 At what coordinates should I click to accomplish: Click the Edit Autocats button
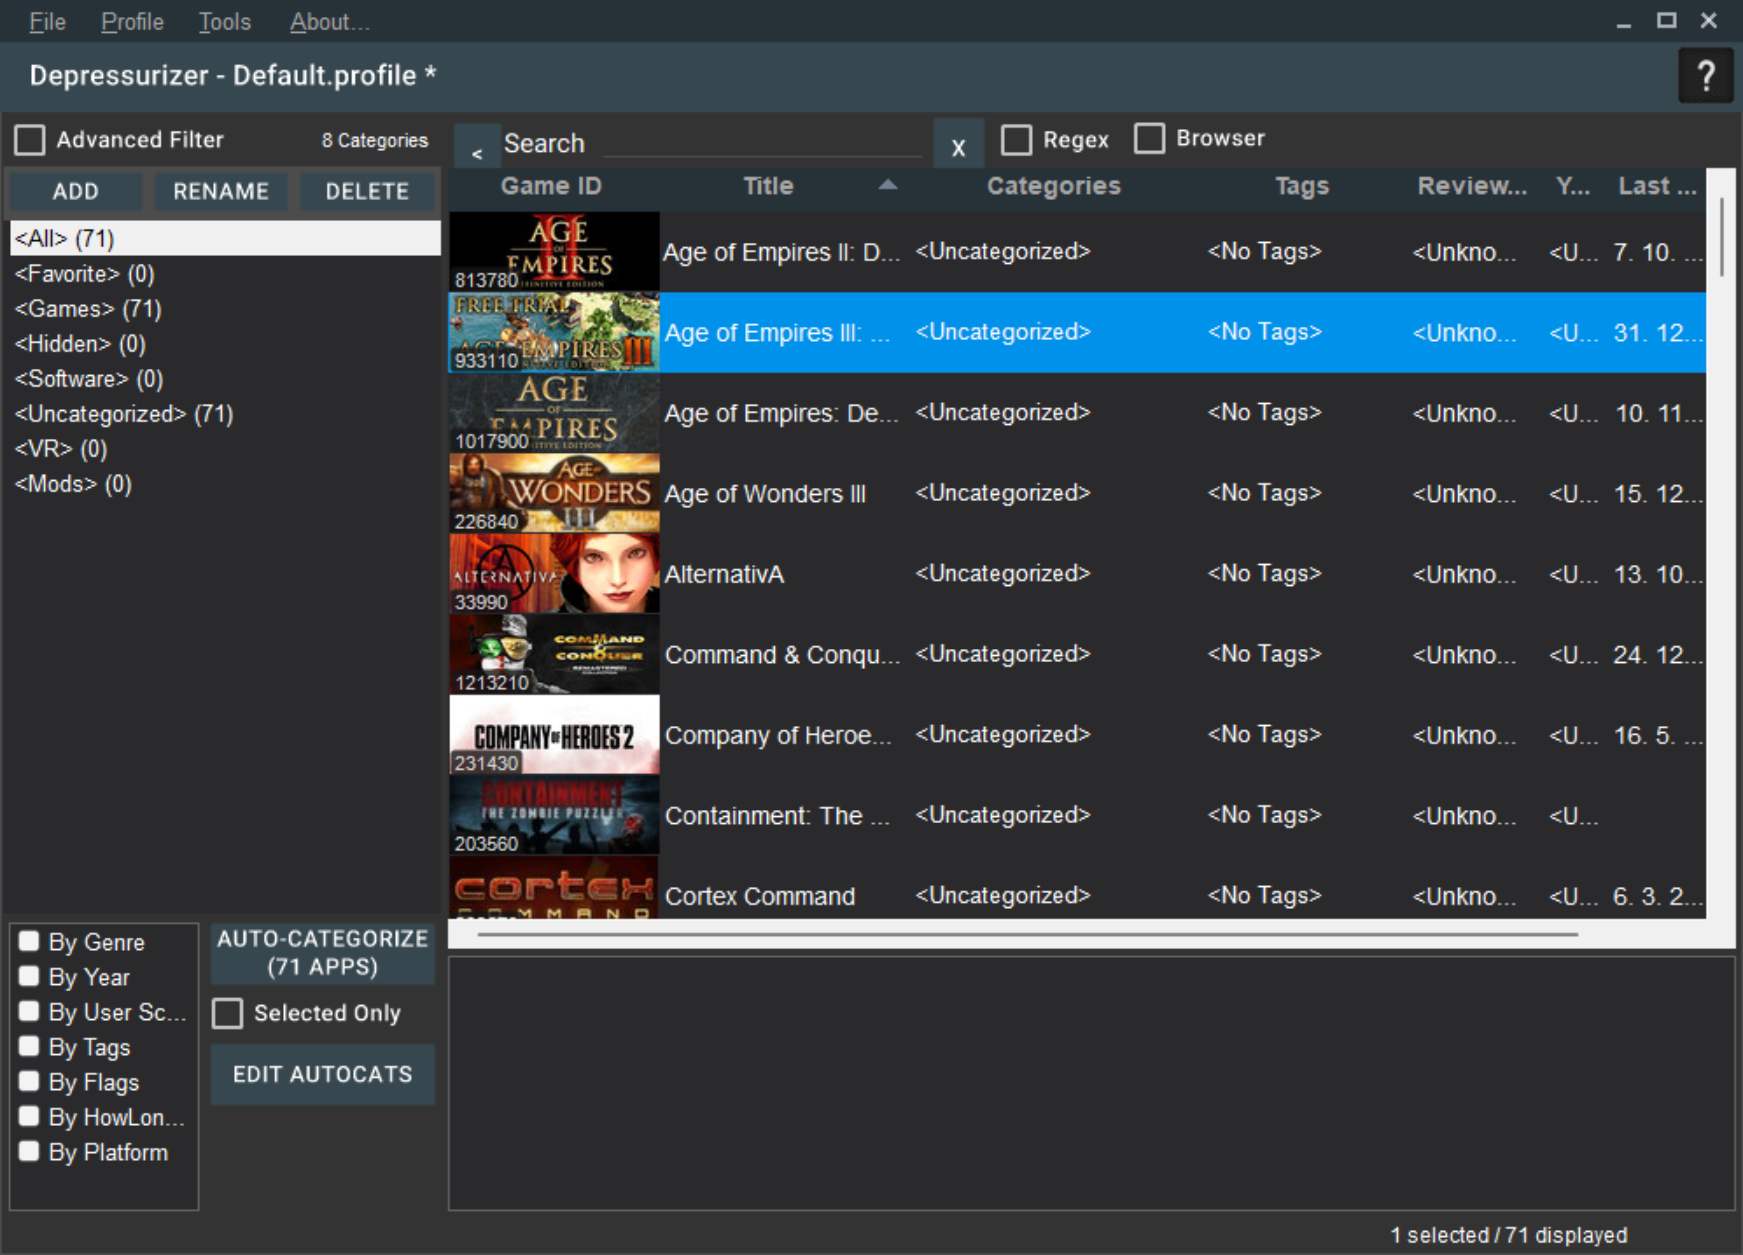(x=322, y=1074)
